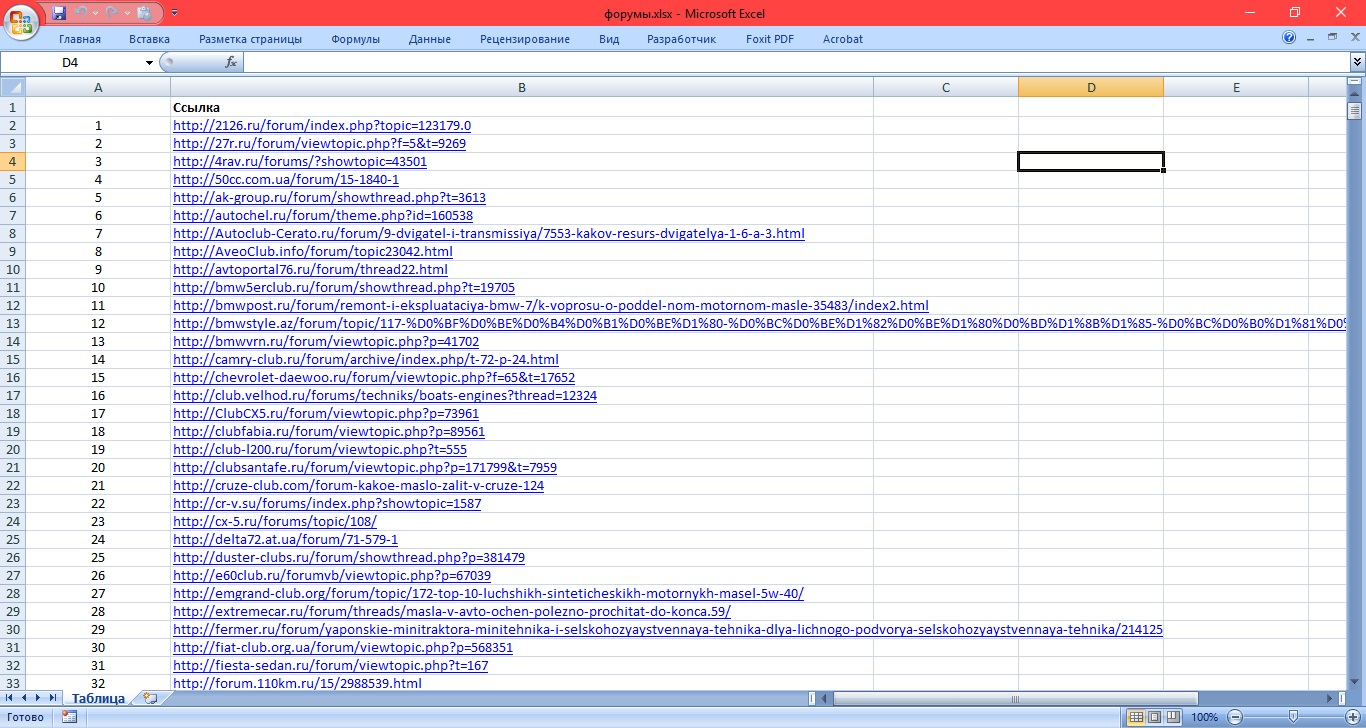
Task: Switch to Page Layout view
Action: point(1154,717)
